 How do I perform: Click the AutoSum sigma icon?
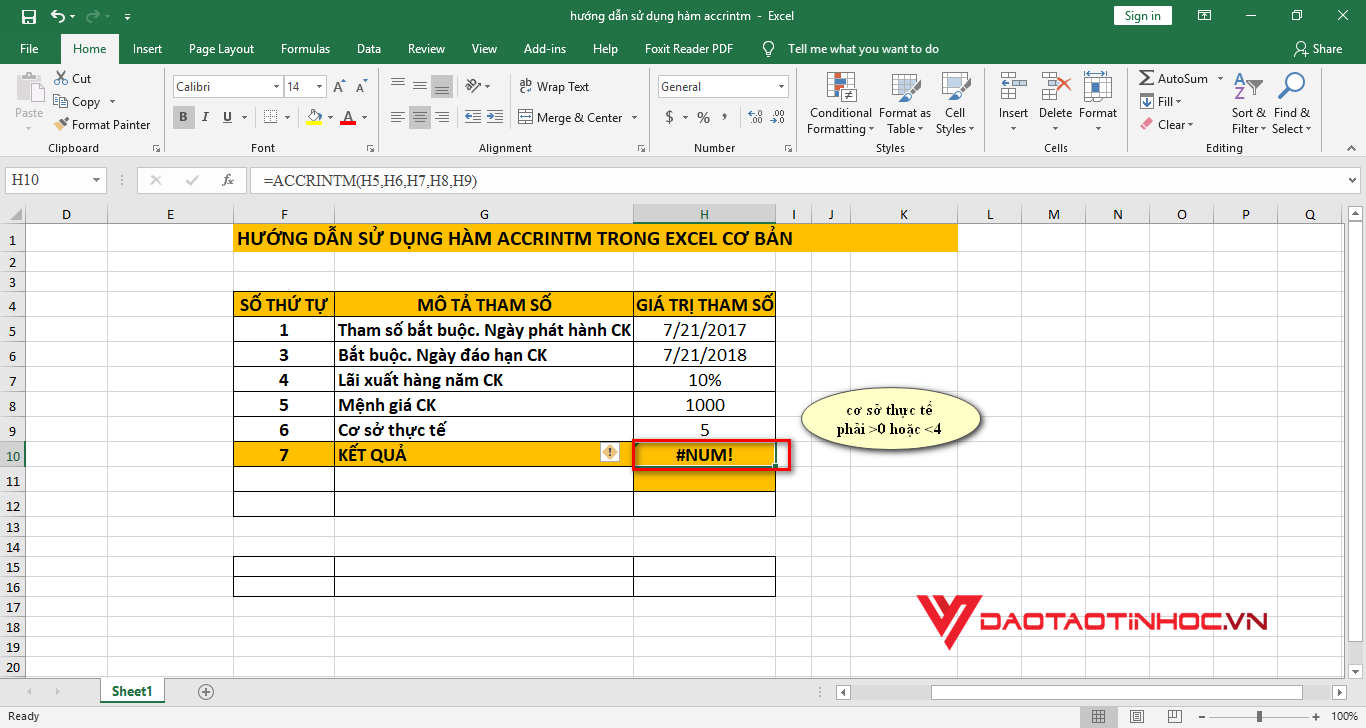click(x=1146, y=79)
